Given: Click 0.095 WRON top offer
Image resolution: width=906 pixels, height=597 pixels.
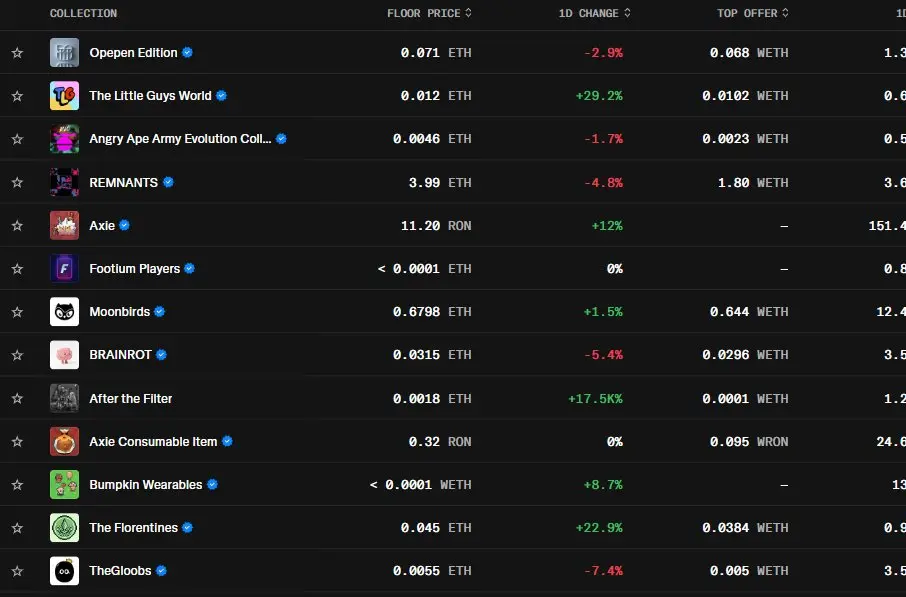Looking at the screenshot, I should [x=749, y=442].
